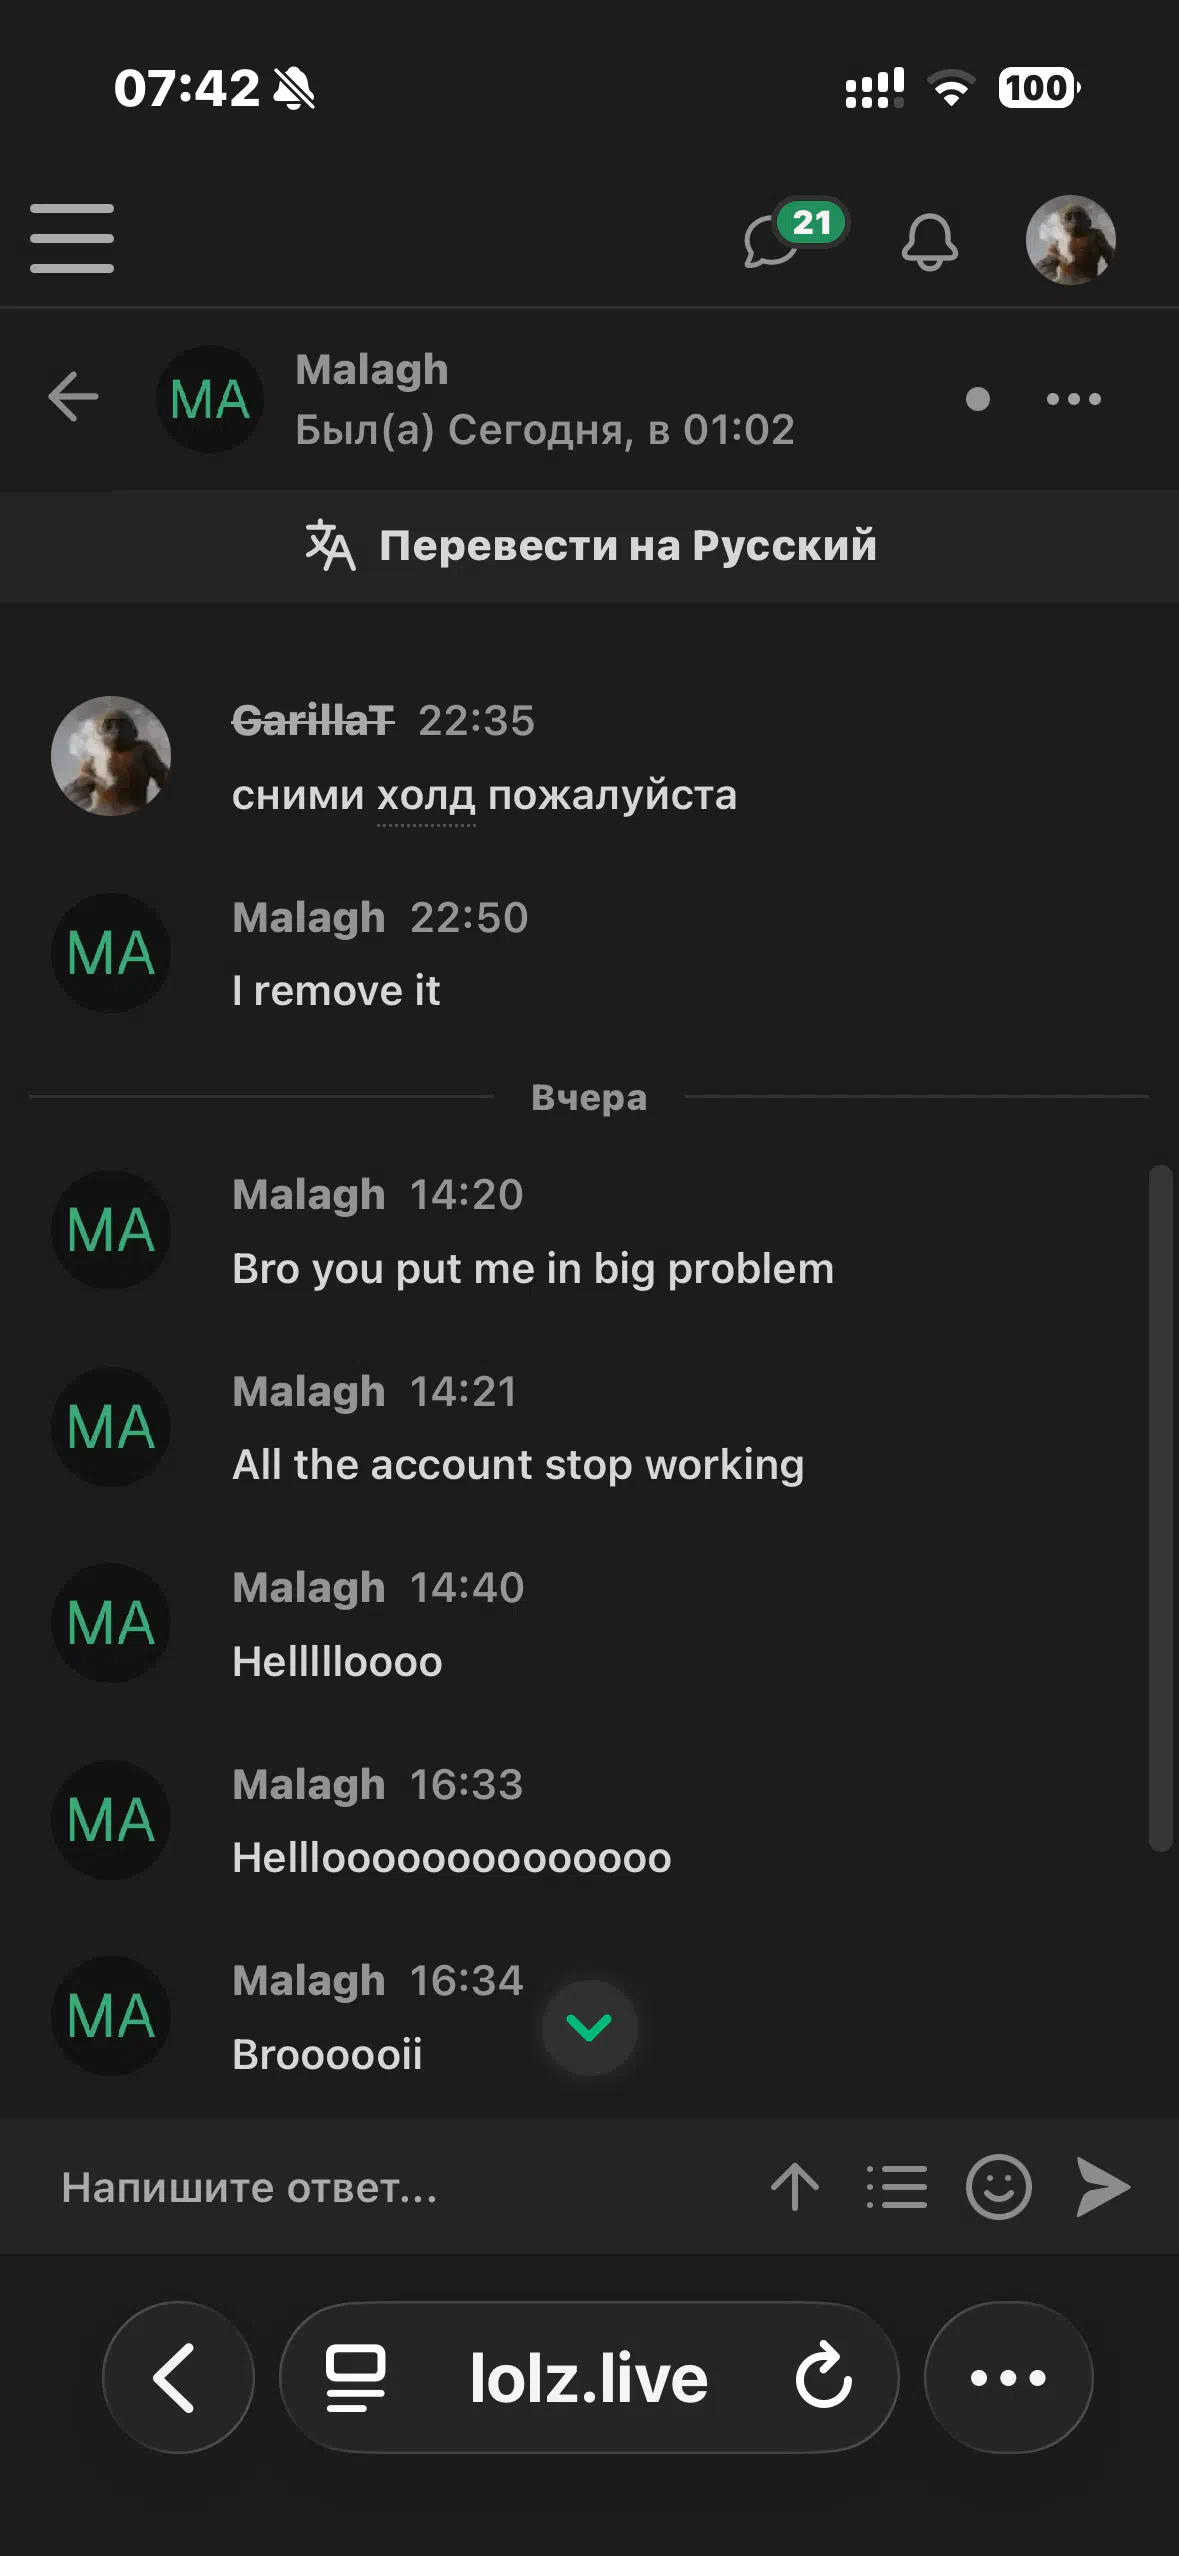The width and height of the screenshot is (1179, 2556).
Task: Open the hamburger navigation menu
Action: pyautogui.click(x=72, y=238)
